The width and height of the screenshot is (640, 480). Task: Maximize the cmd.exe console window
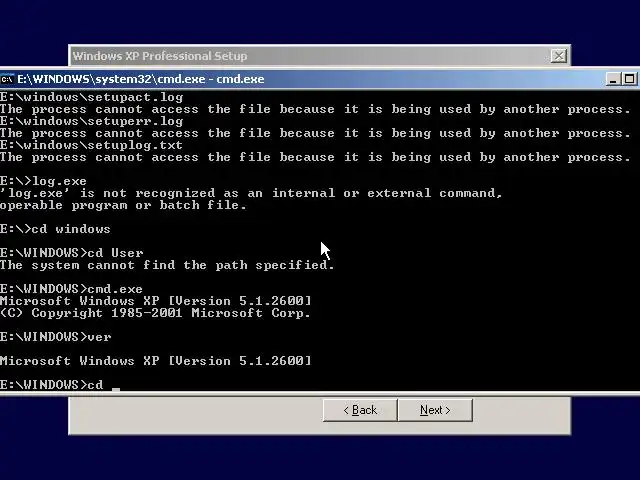[x=629, y=79]
